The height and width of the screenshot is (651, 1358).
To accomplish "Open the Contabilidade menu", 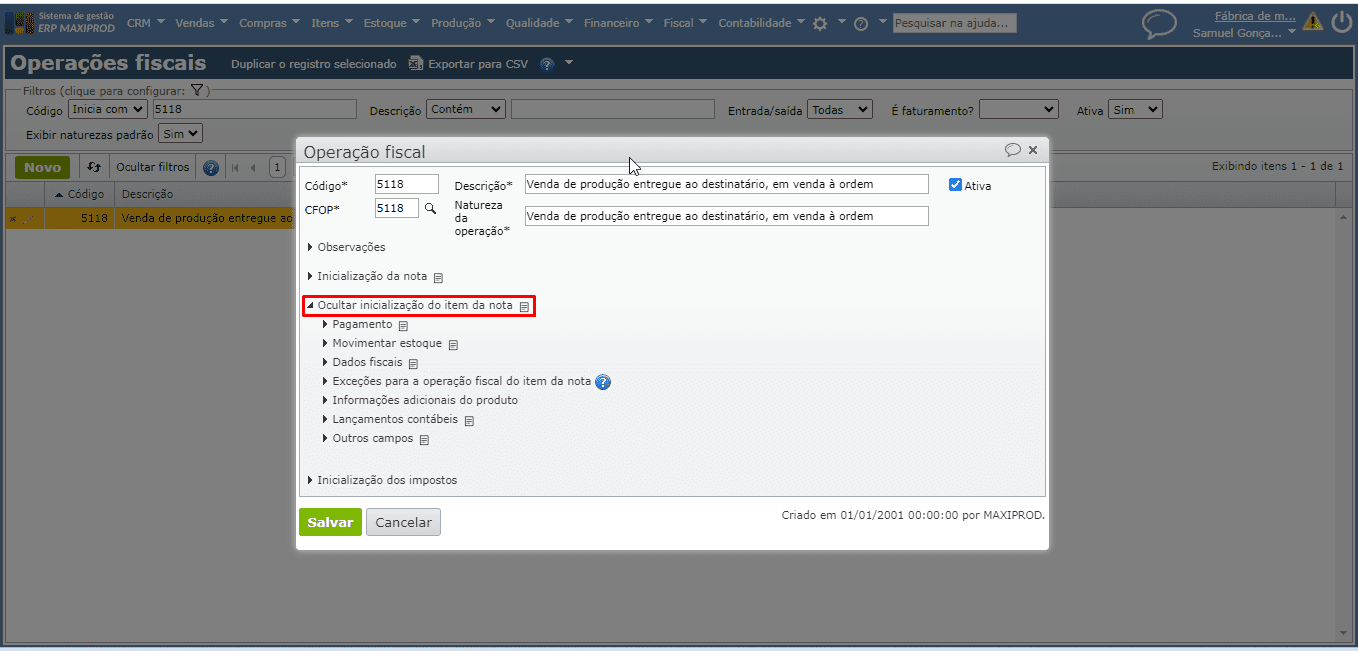I will click(x=762, y=23).
